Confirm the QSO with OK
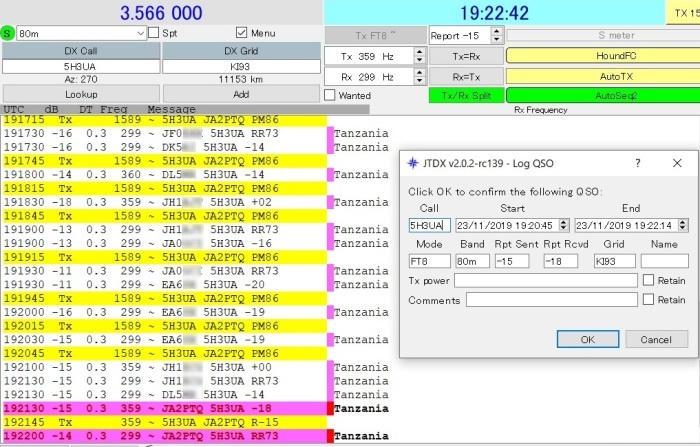Image resolution: width=700 pixels, height=447 pixels. [x=588, y=339]
